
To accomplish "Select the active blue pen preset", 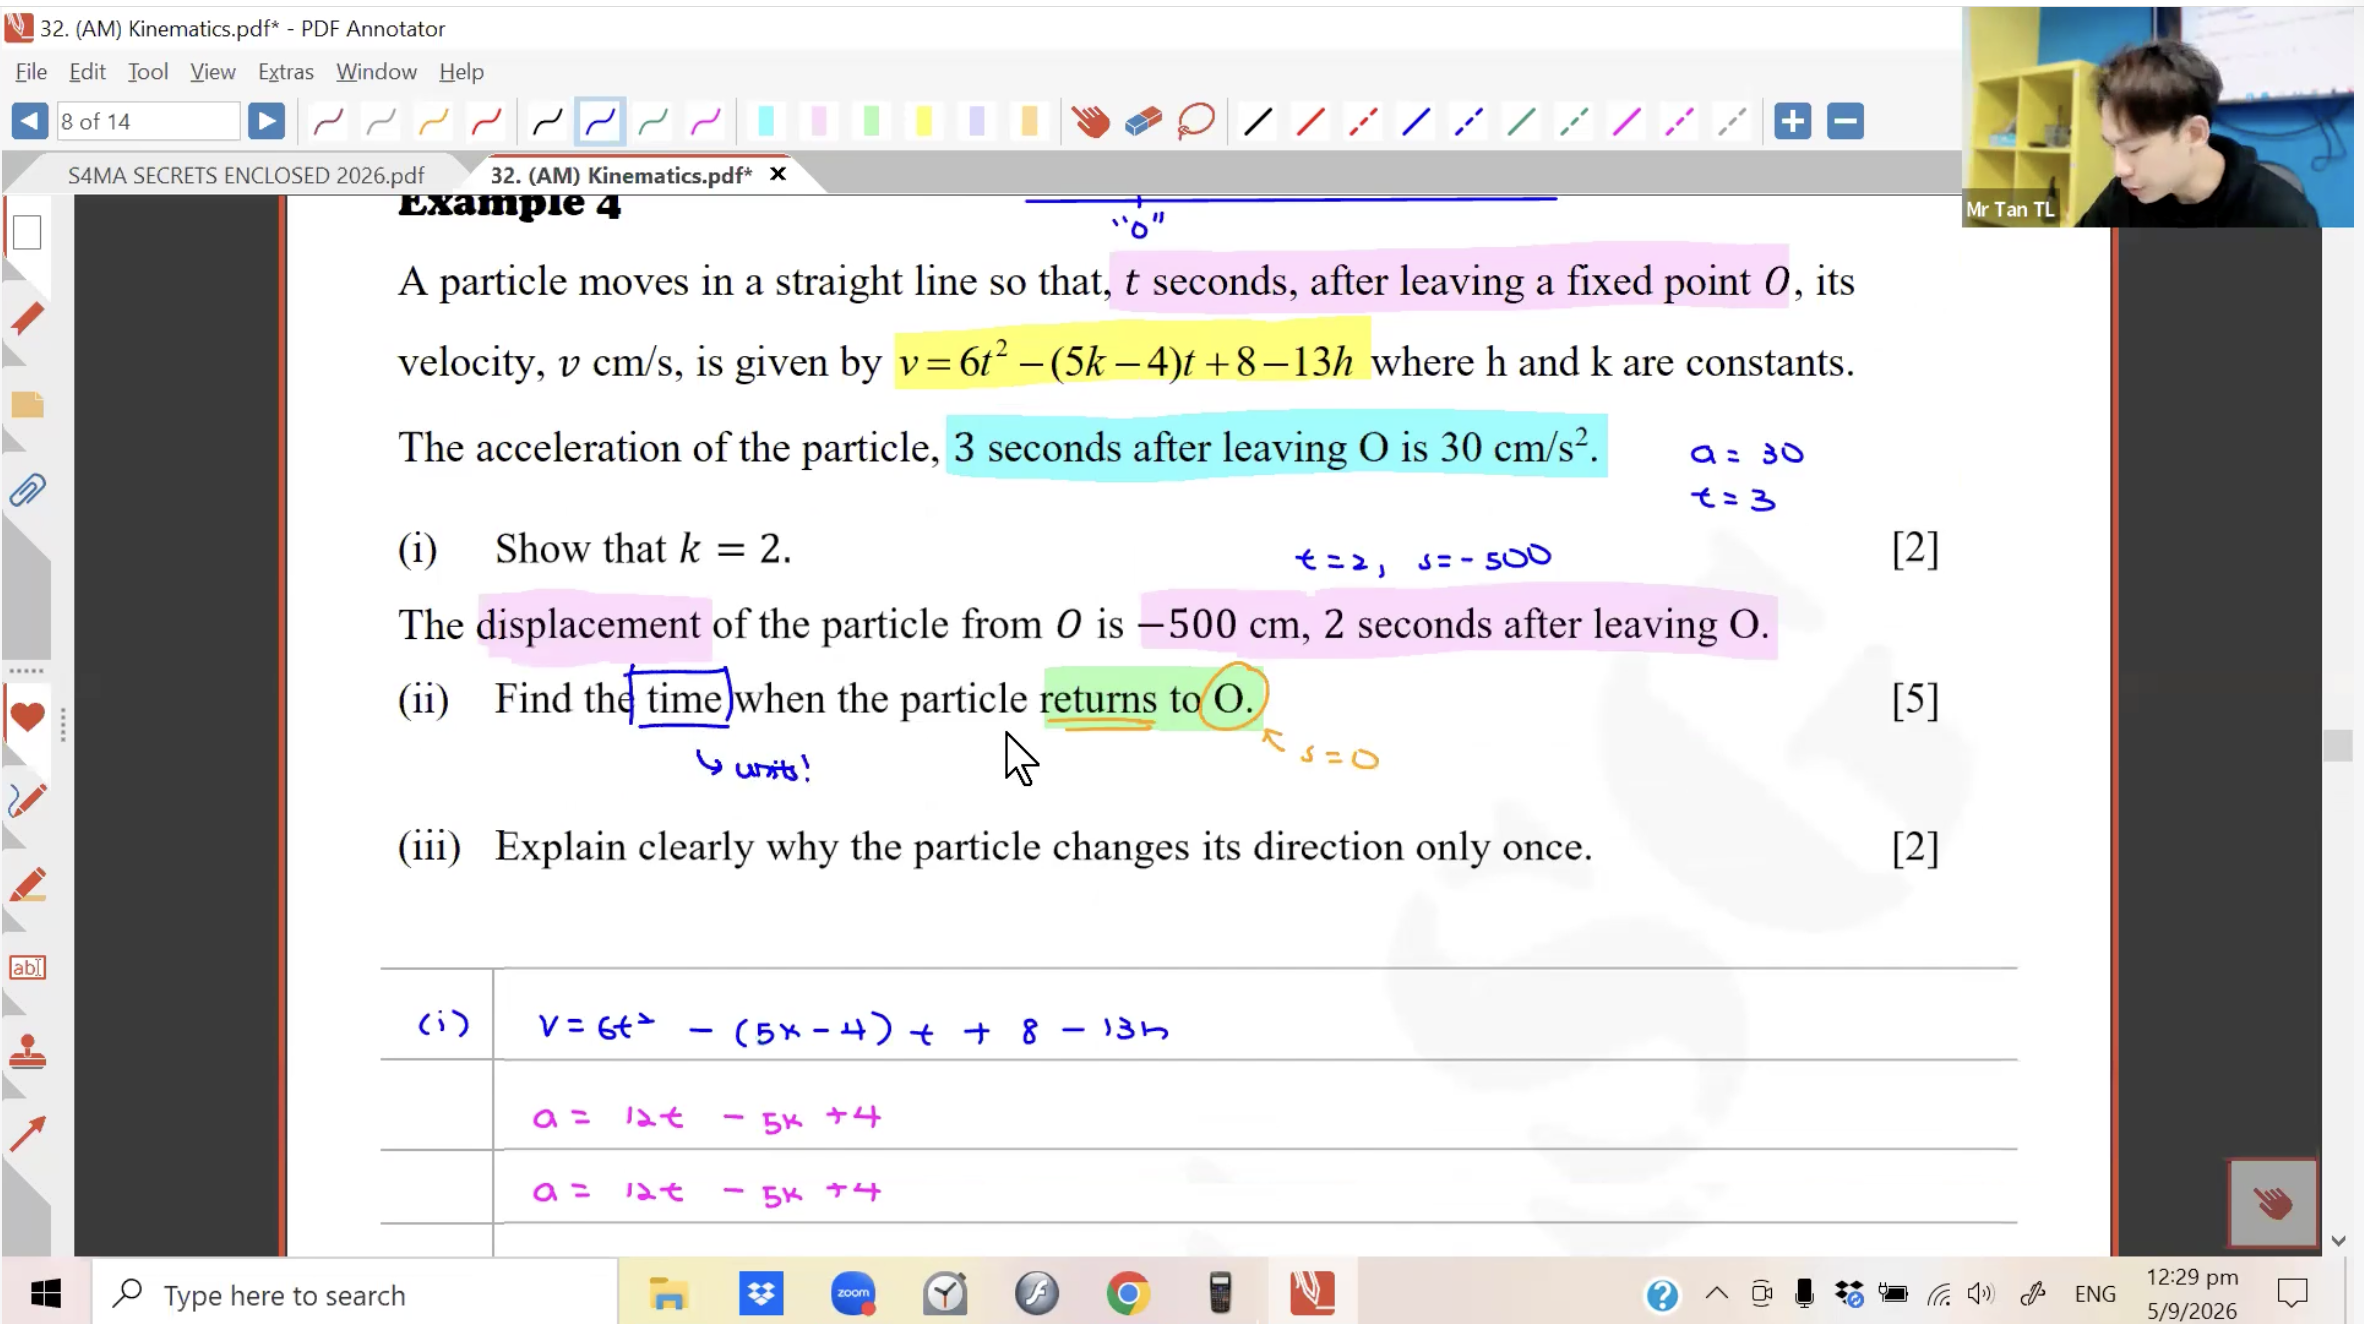I will point(600,122).
